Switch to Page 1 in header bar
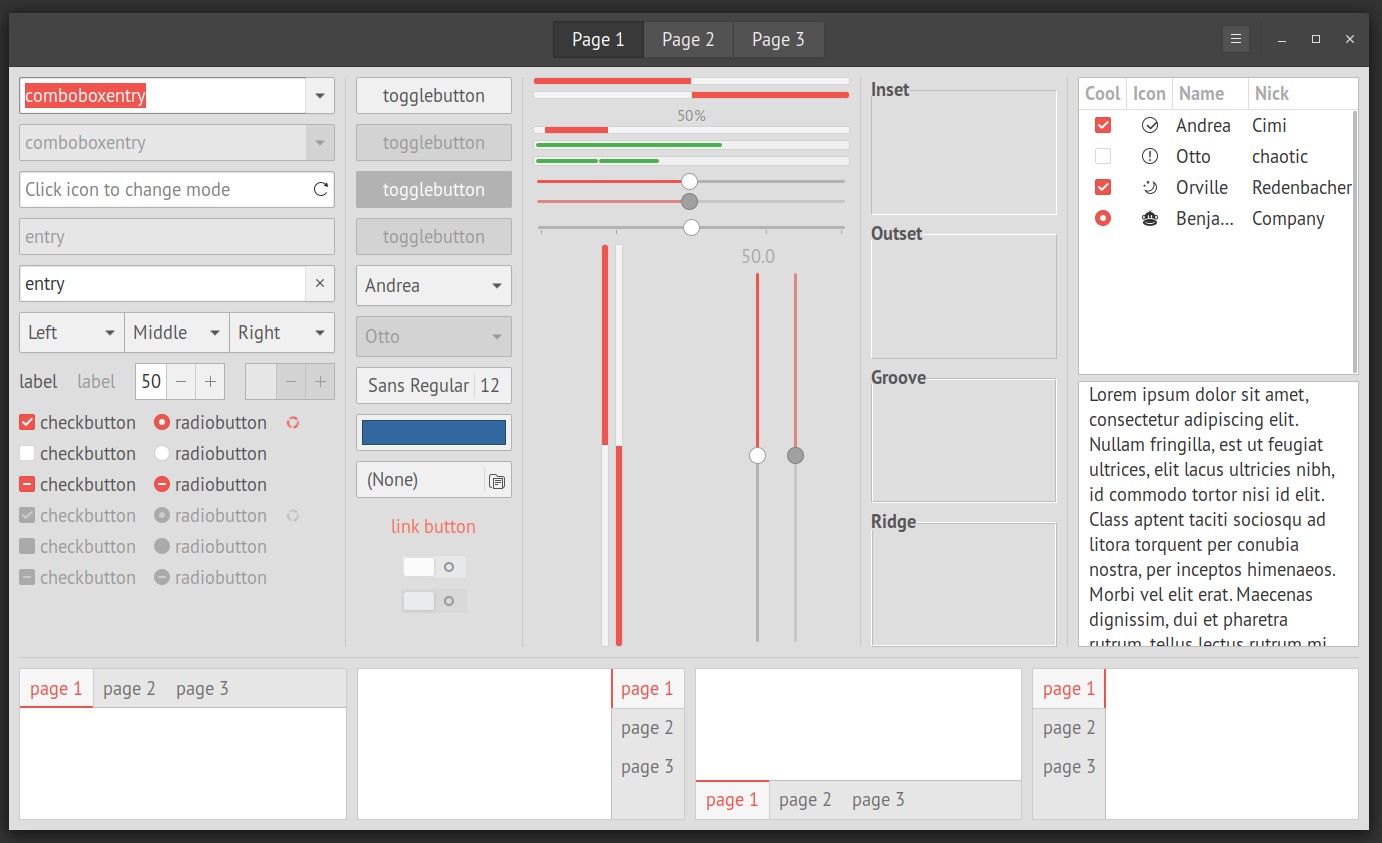 (598, 39)
